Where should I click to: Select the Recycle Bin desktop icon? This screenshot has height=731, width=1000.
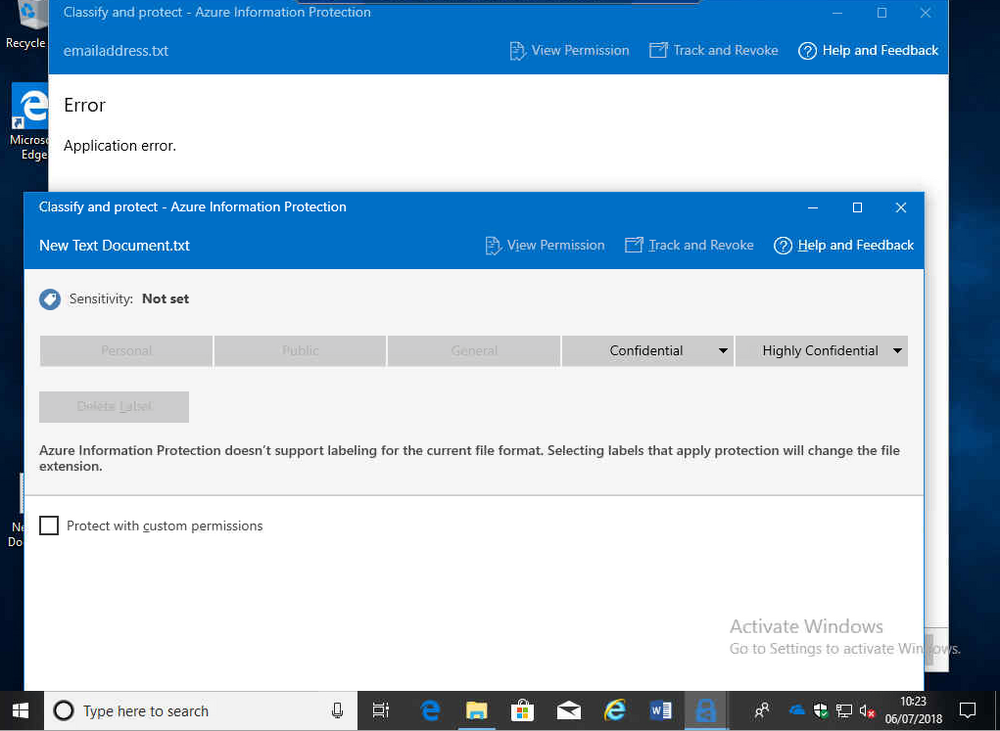[26, 24]
